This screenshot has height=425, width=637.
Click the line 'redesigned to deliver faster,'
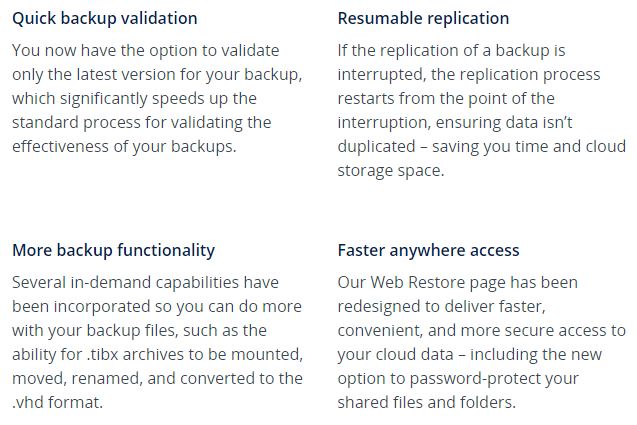[x=442, y=306]
